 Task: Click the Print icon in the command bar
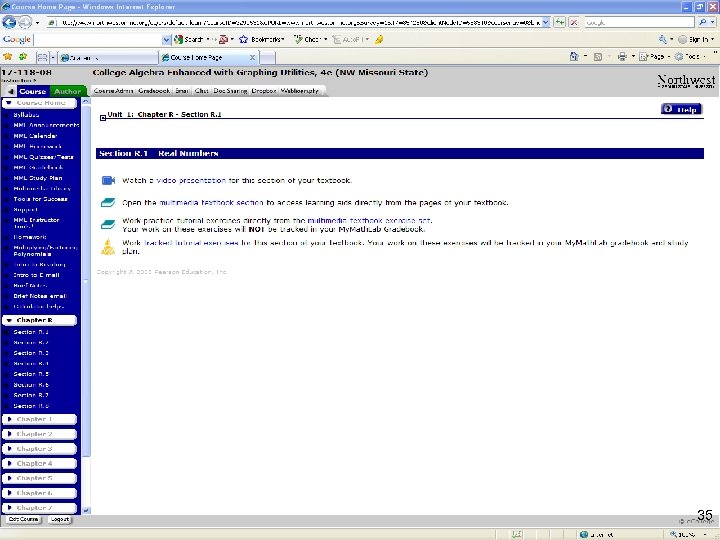622,56
